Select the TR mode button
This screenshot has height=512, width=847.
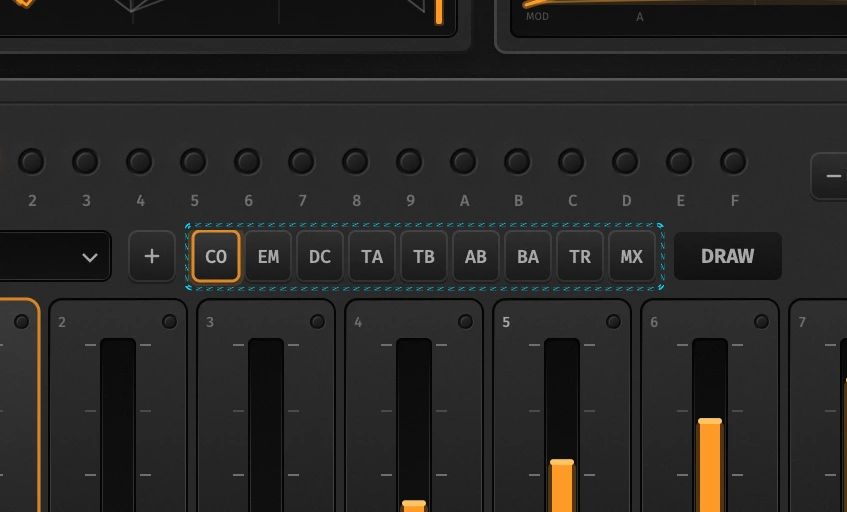coord(580,257)
